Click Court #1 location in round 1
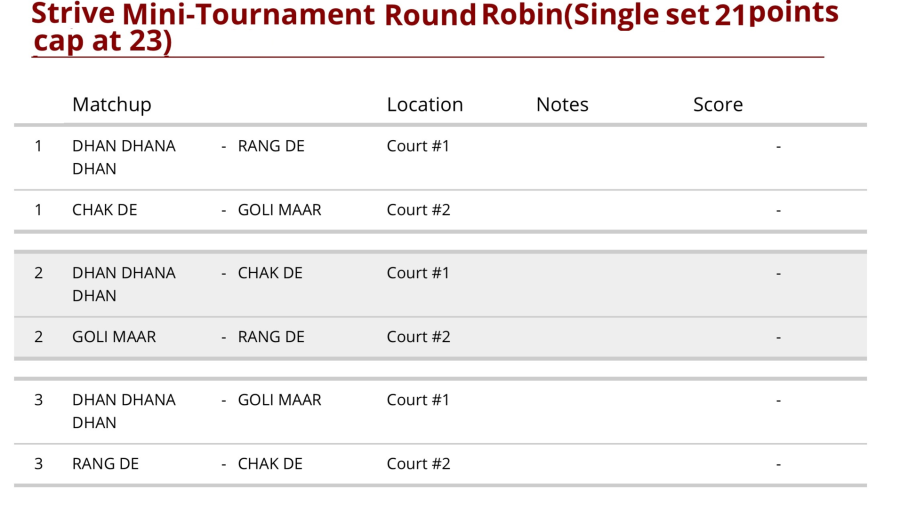Image resolution: width=900 pixels, height=506 pixels. click(418, 146)
